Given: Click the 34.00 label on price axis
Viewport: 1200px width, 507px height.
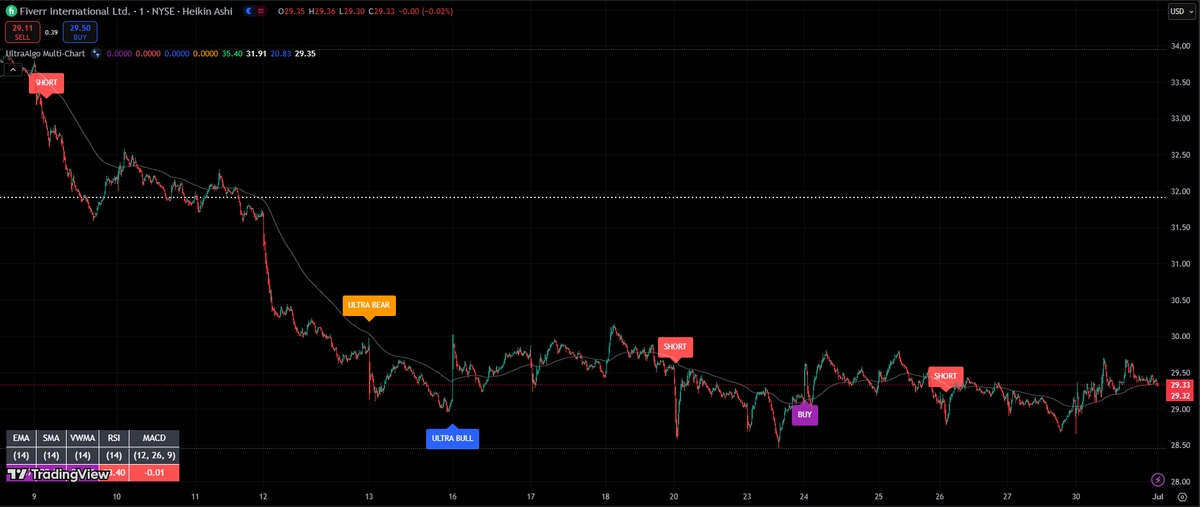Looking at the screenshot, I should [1180, 46].
